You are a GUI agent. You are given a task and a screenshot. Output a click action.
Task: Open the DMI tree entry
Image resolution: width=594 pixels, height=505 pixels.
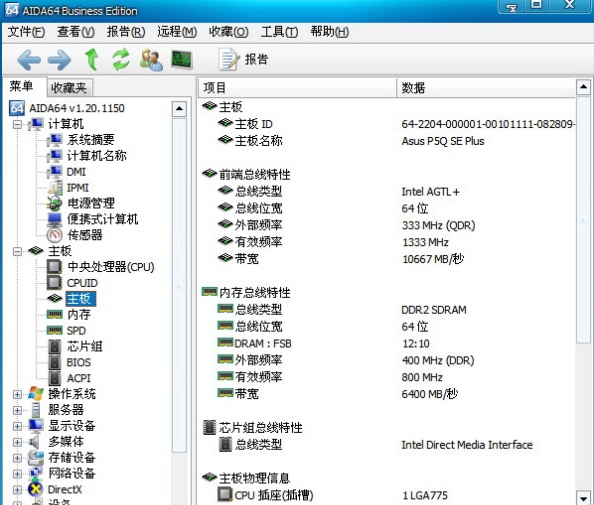click(x=76, y=172)
